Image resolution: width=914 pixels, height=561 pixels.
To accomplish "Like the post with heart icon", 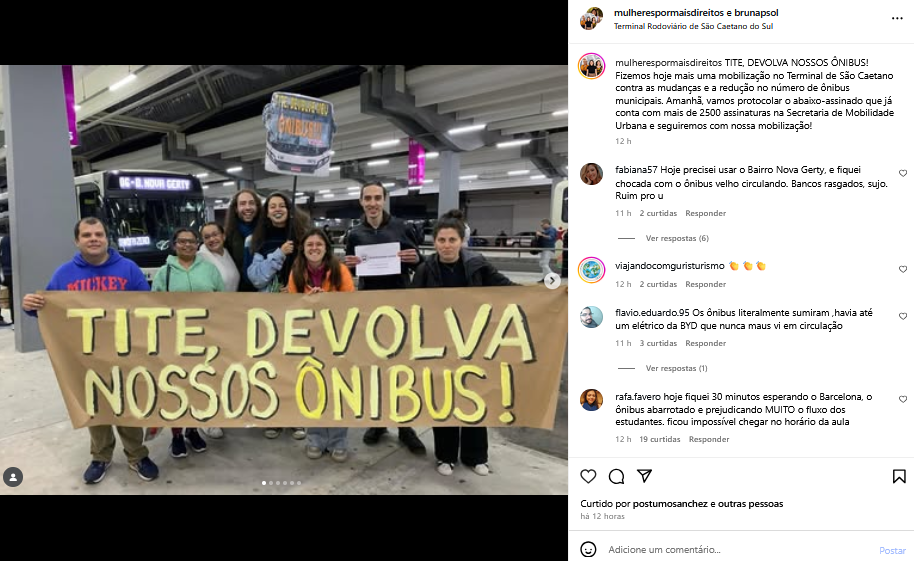I will [588, 476].
